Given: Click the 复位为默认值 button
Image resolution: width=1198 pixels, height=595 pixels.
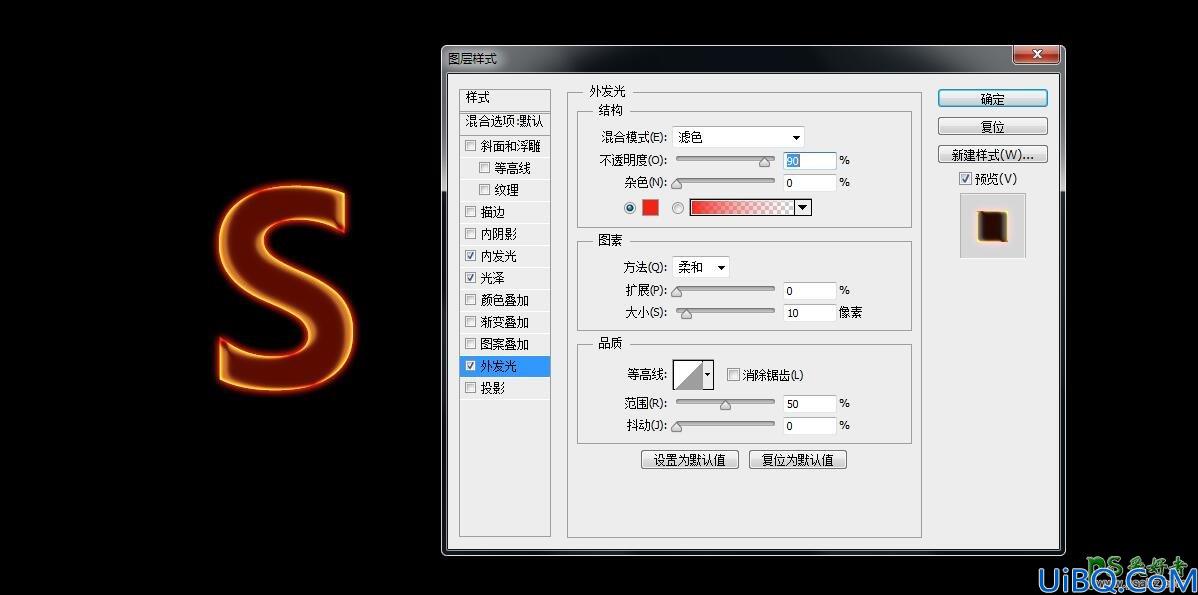Looking at the screenshot, I should click(798, 460).
